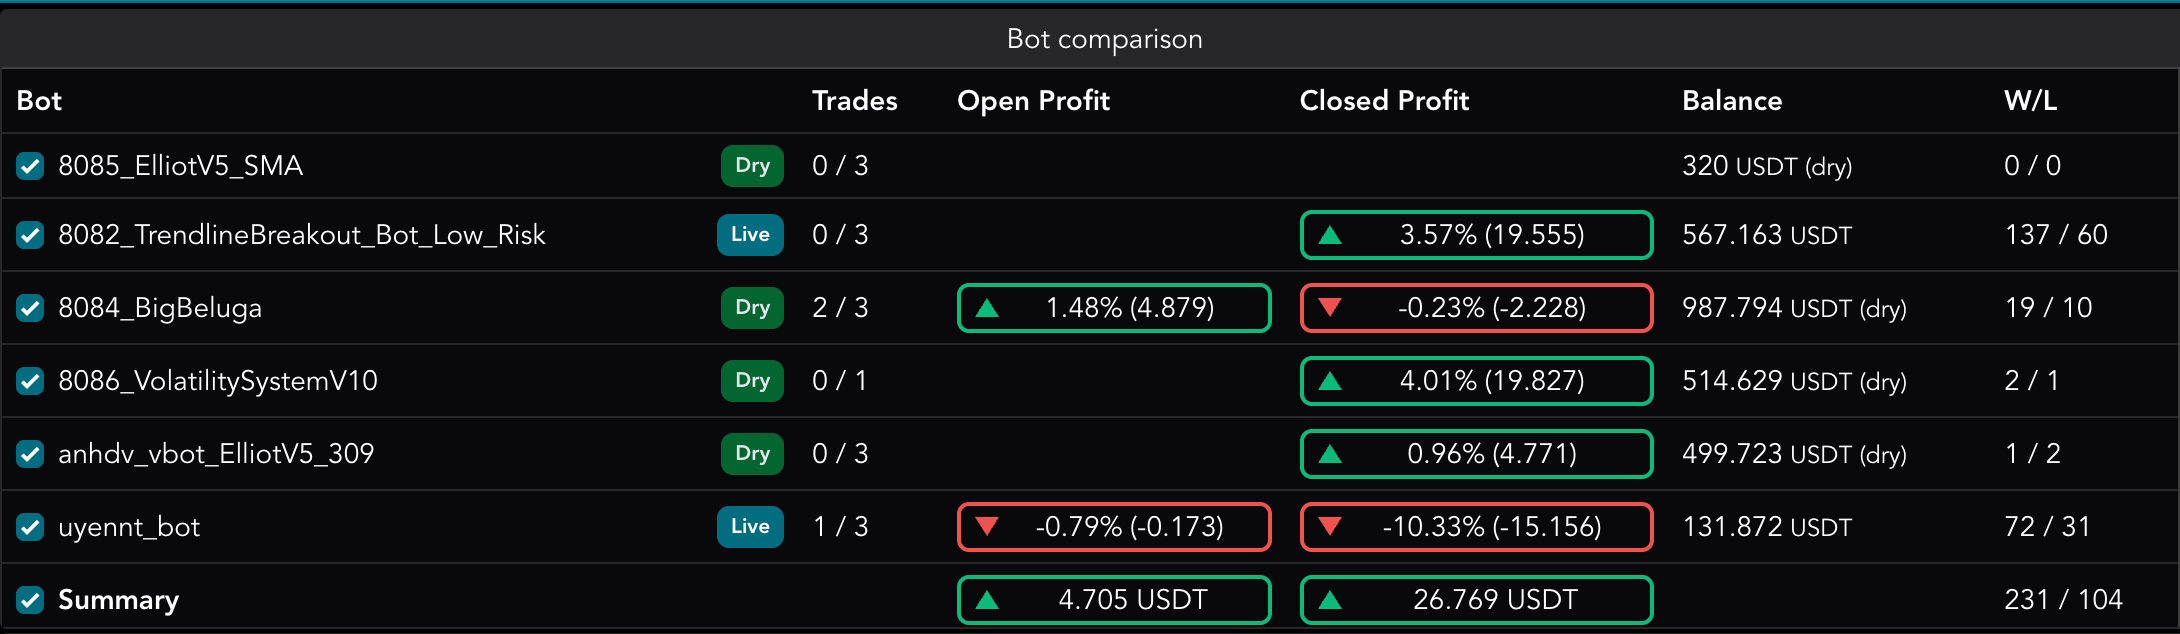Screen dimensions: 2180x634
Task: Click the Live badge next to uyennt_bot
Action: pyautogui.click(x=750, y=527)
